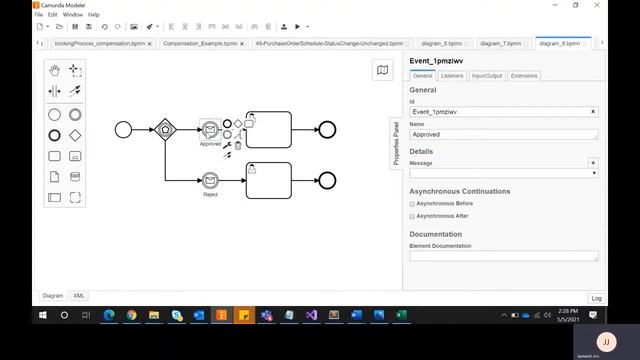Open start instance dropdown arrow

tap(308, 27)
